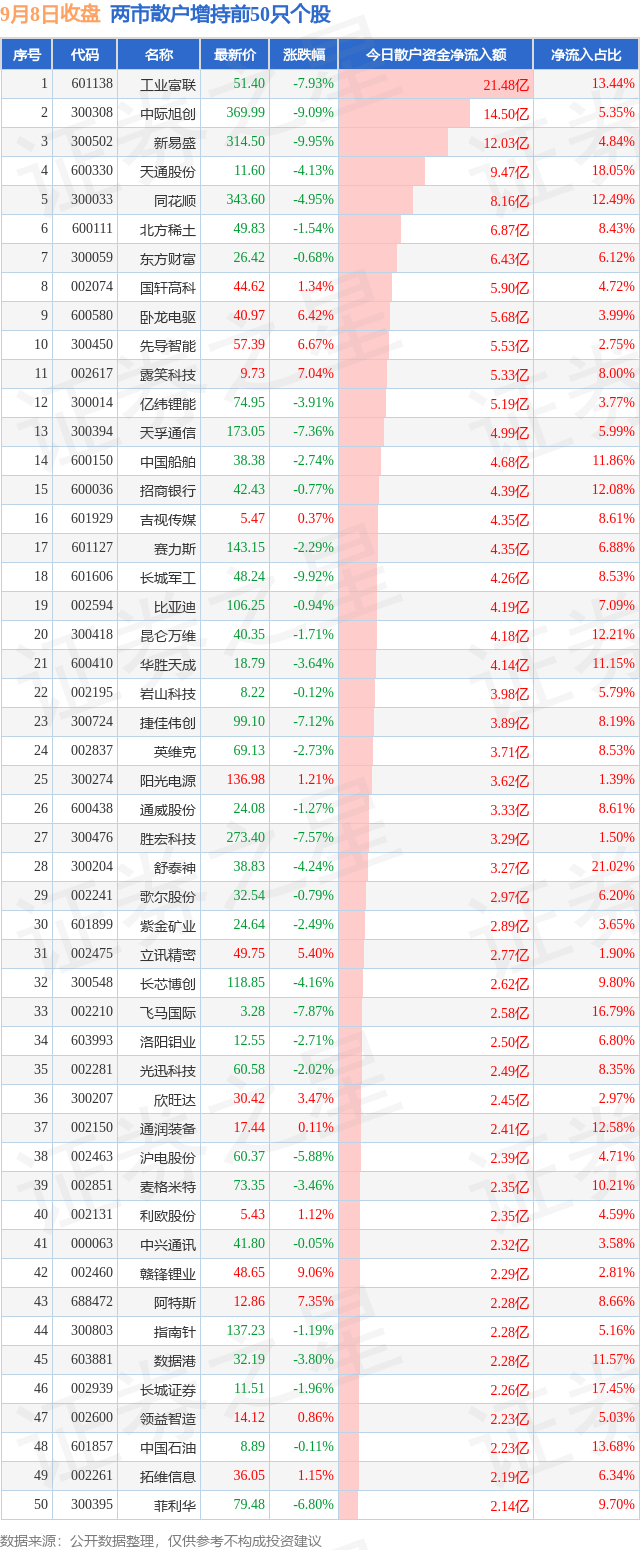Click stock name 飞马国际
The height and width of the screenshot is (1550, 640).
[168, 1012]
